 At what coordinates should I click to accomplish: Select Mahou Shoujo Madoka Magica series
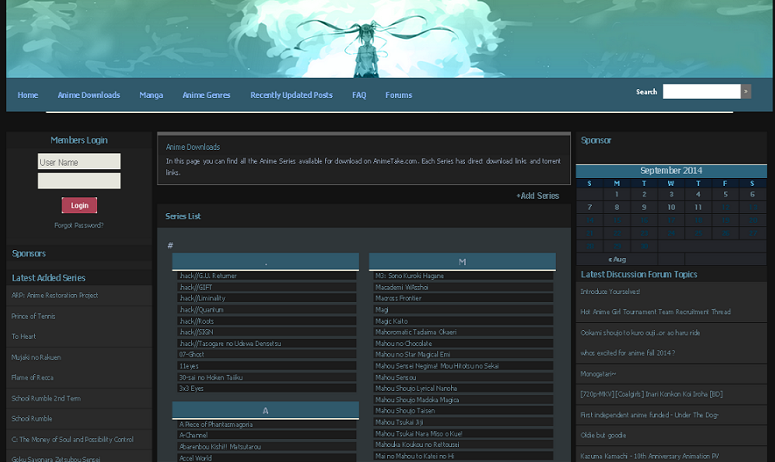(x=417, y=399)
